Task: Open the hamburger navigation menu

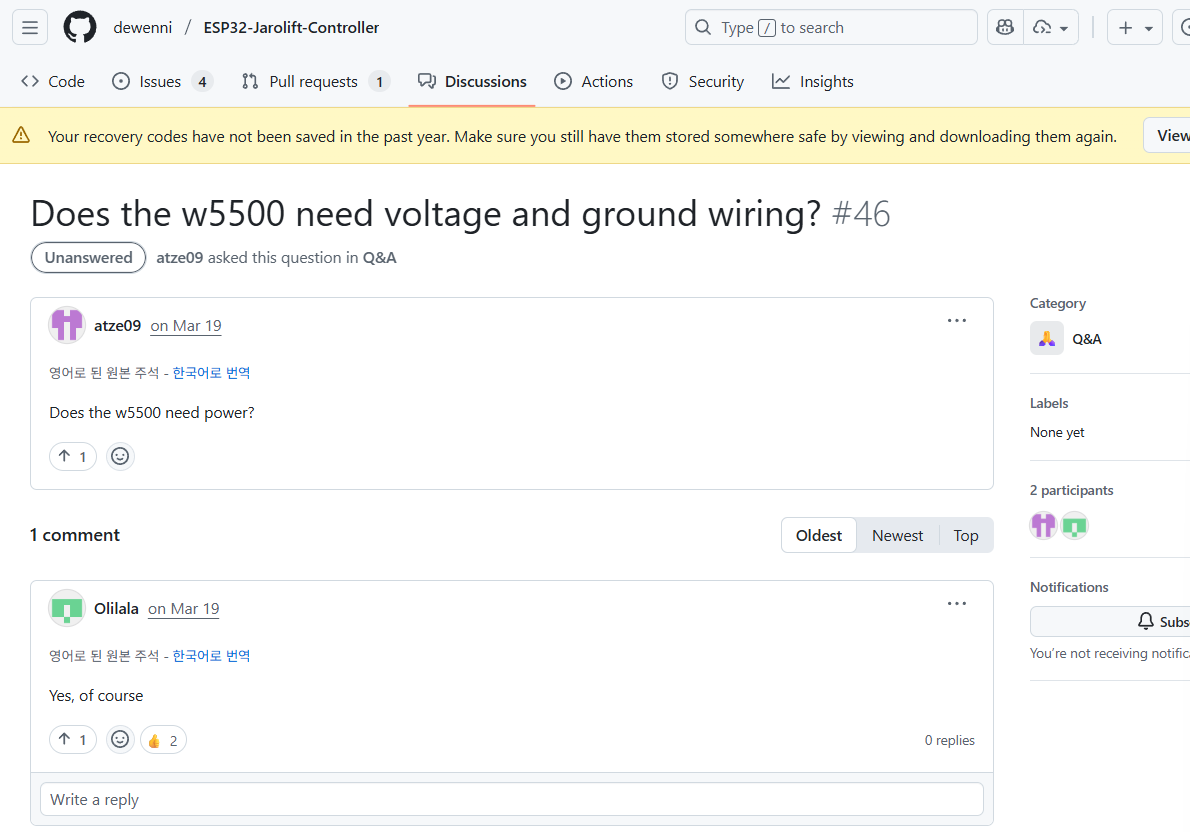Action: tap(30, 28)
